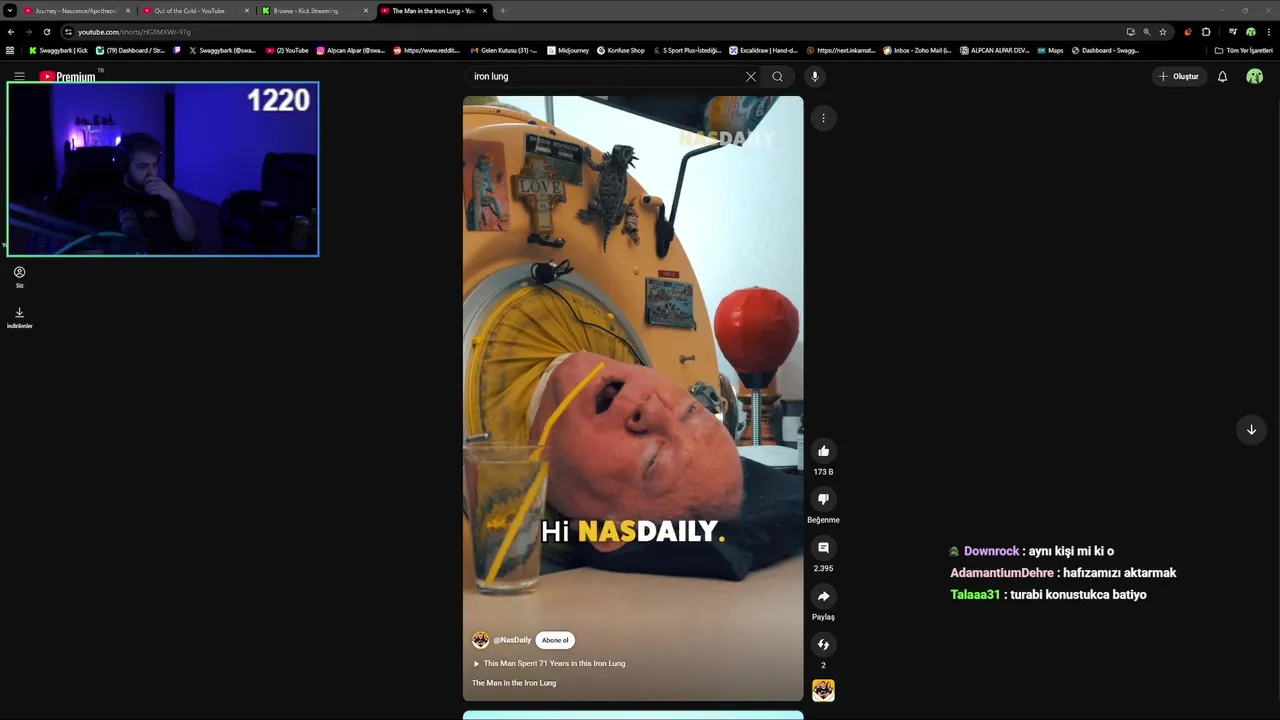This screenshot has width=1280, height=720.
Task: Open the 'Tüm Yer İşaretleri' bookmarks folder
Action: (x=1243, y=50)
